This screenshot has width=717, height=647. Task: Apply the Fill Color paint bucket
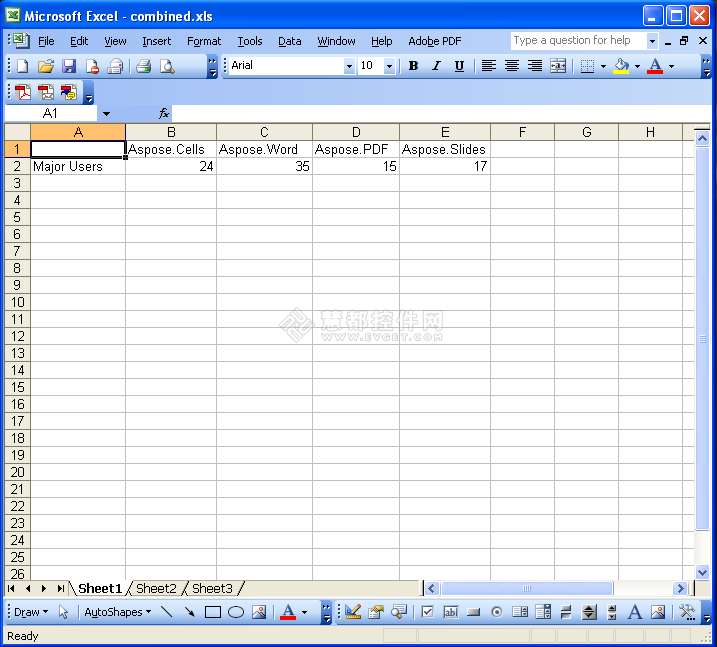click(622, 66)
